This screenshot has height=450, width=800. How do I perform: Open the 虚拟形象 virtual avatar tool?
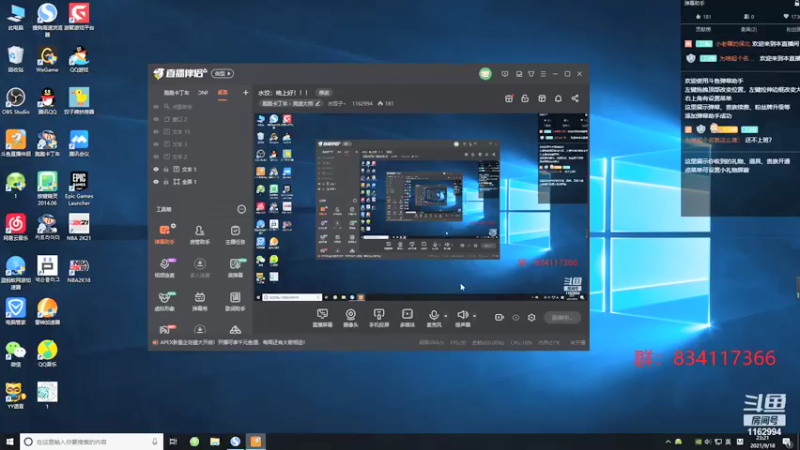(x=164, y=301)
